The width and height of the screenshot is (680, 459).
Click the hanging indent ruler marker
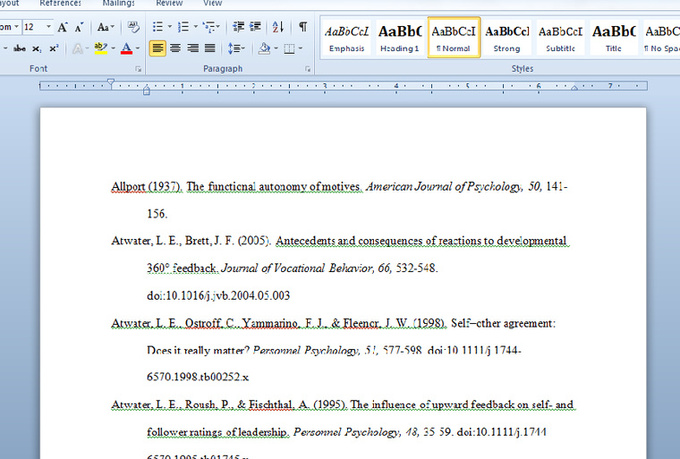(x=147, y=88)
